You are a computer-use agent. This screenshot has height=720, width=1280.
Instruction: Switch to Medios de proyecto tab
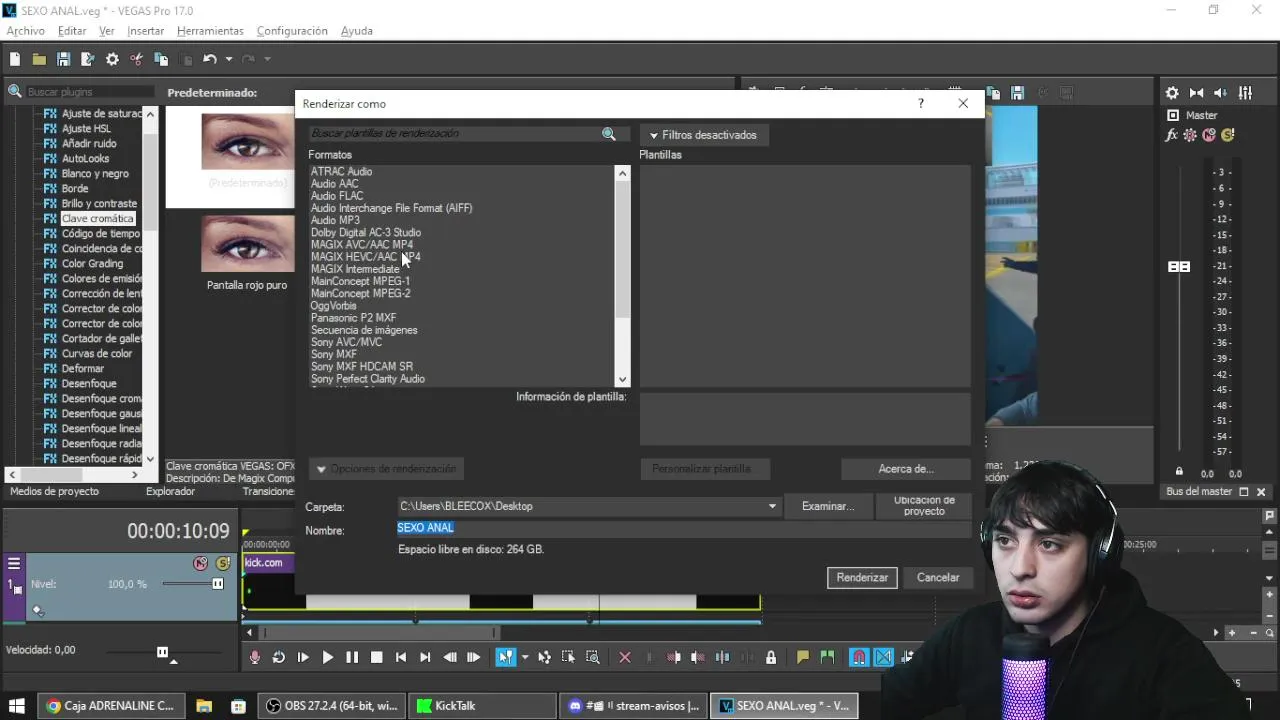(54, 492)
